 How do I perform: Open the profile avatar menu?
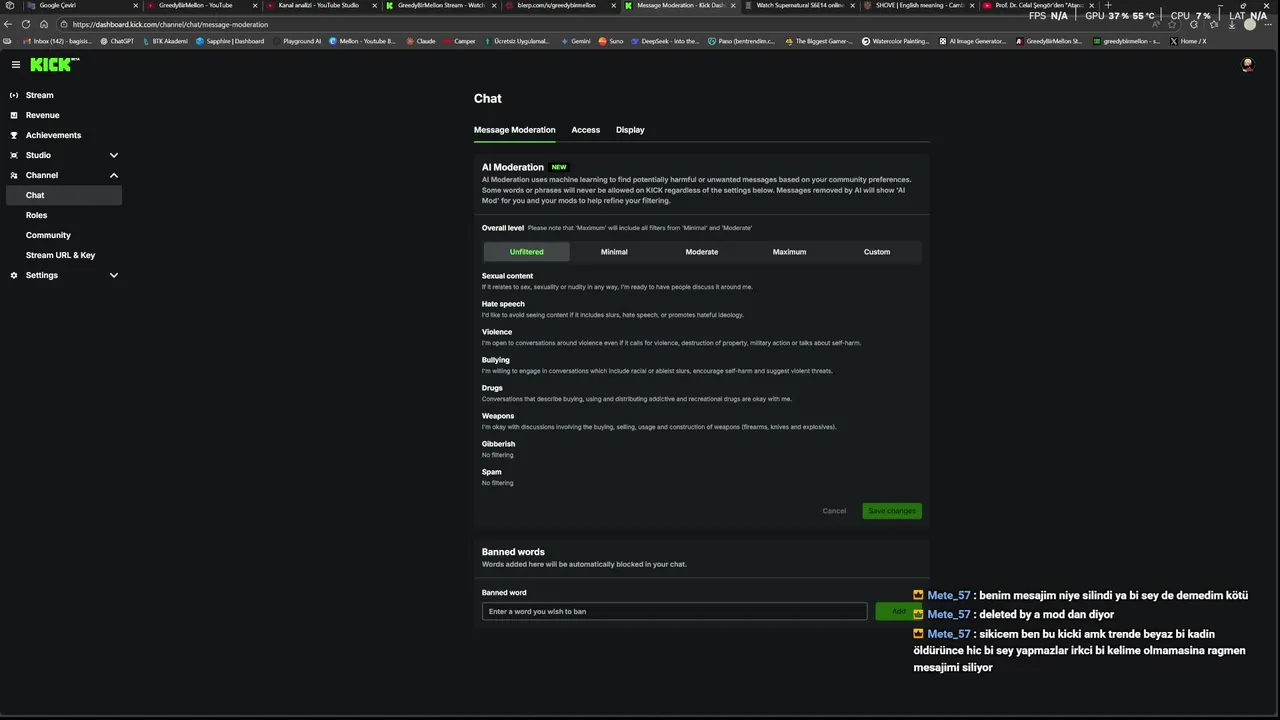tap(1247, 64)
